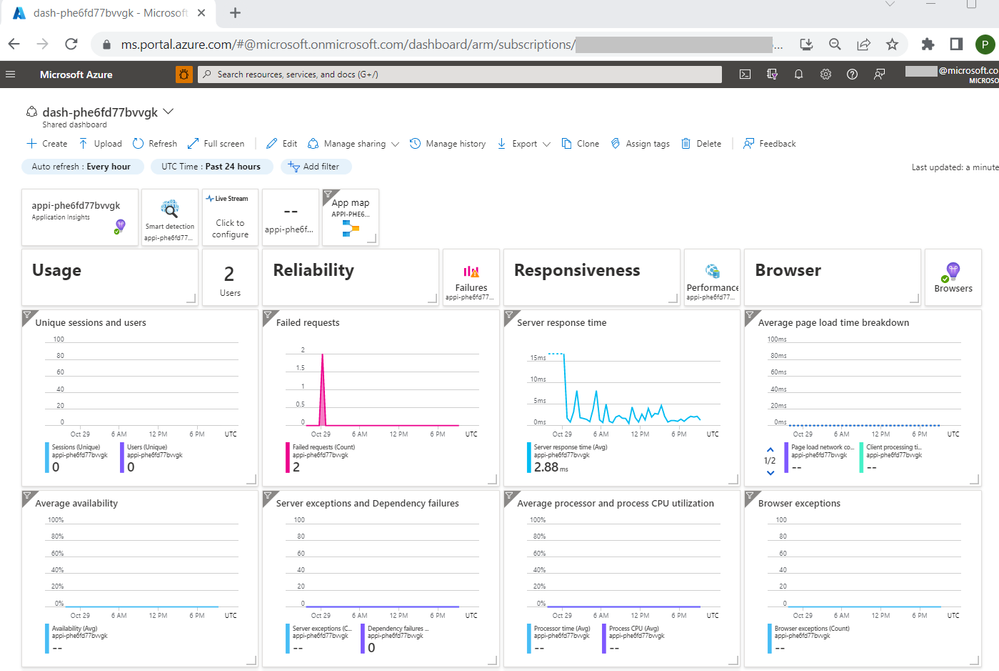Click the Sessions (Unique) legend color bar
The height and width of the screenshot is (671, 999).
click(47, 458)
